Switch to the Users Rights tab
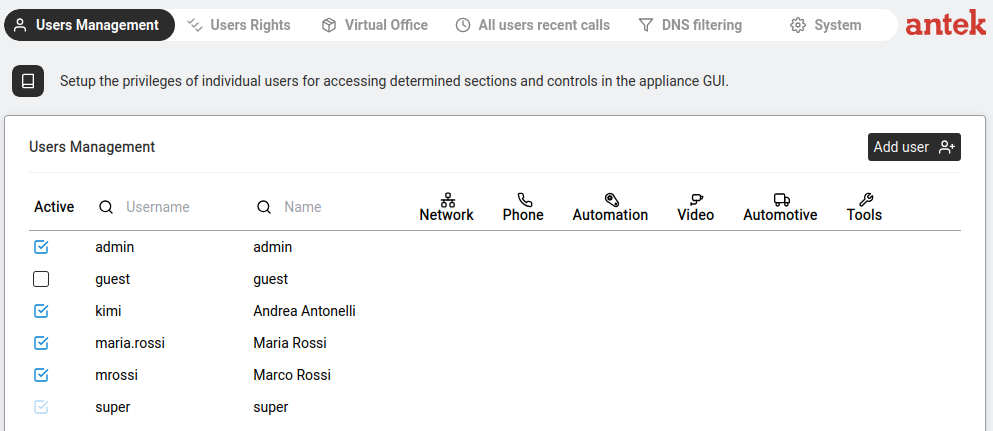This screenshot has width=993, height=431. point(239,25)
